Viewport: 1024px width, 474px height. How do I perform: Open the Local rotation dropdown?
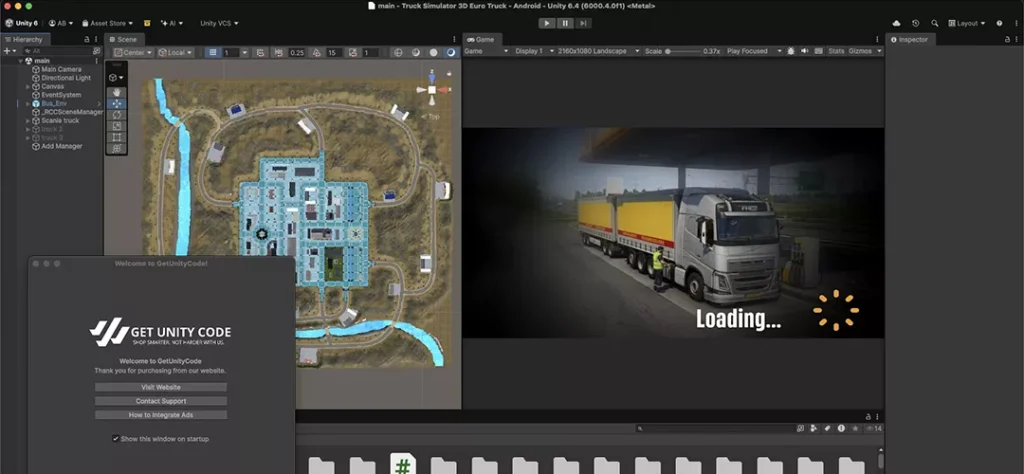tap(175, 52)
